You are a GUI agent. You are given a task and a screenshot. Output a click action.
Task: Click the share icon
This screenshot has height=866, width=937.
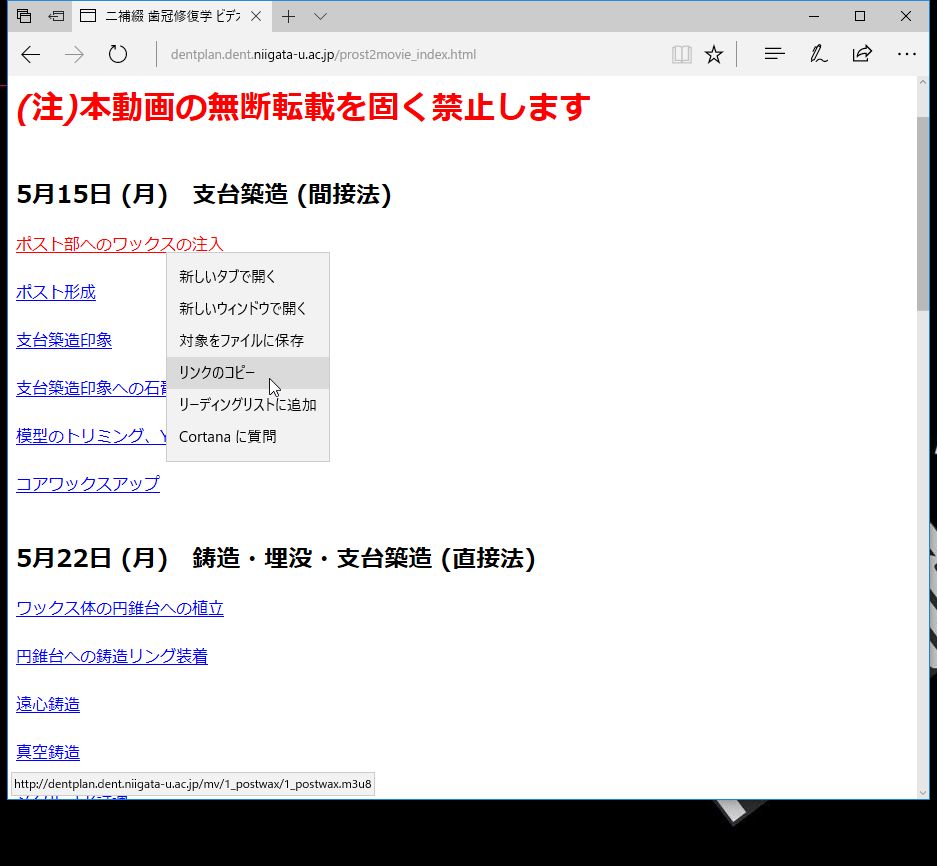[862, 54]
